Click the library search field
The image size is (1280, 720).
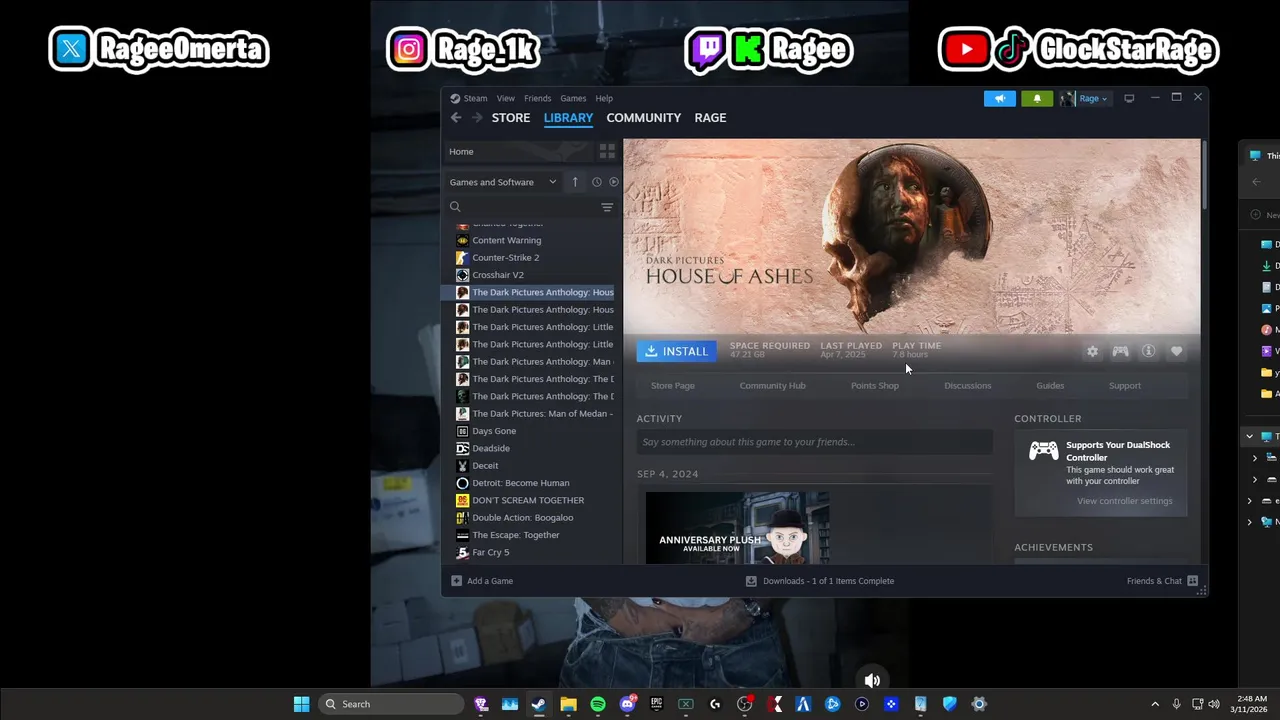point(520,207)
